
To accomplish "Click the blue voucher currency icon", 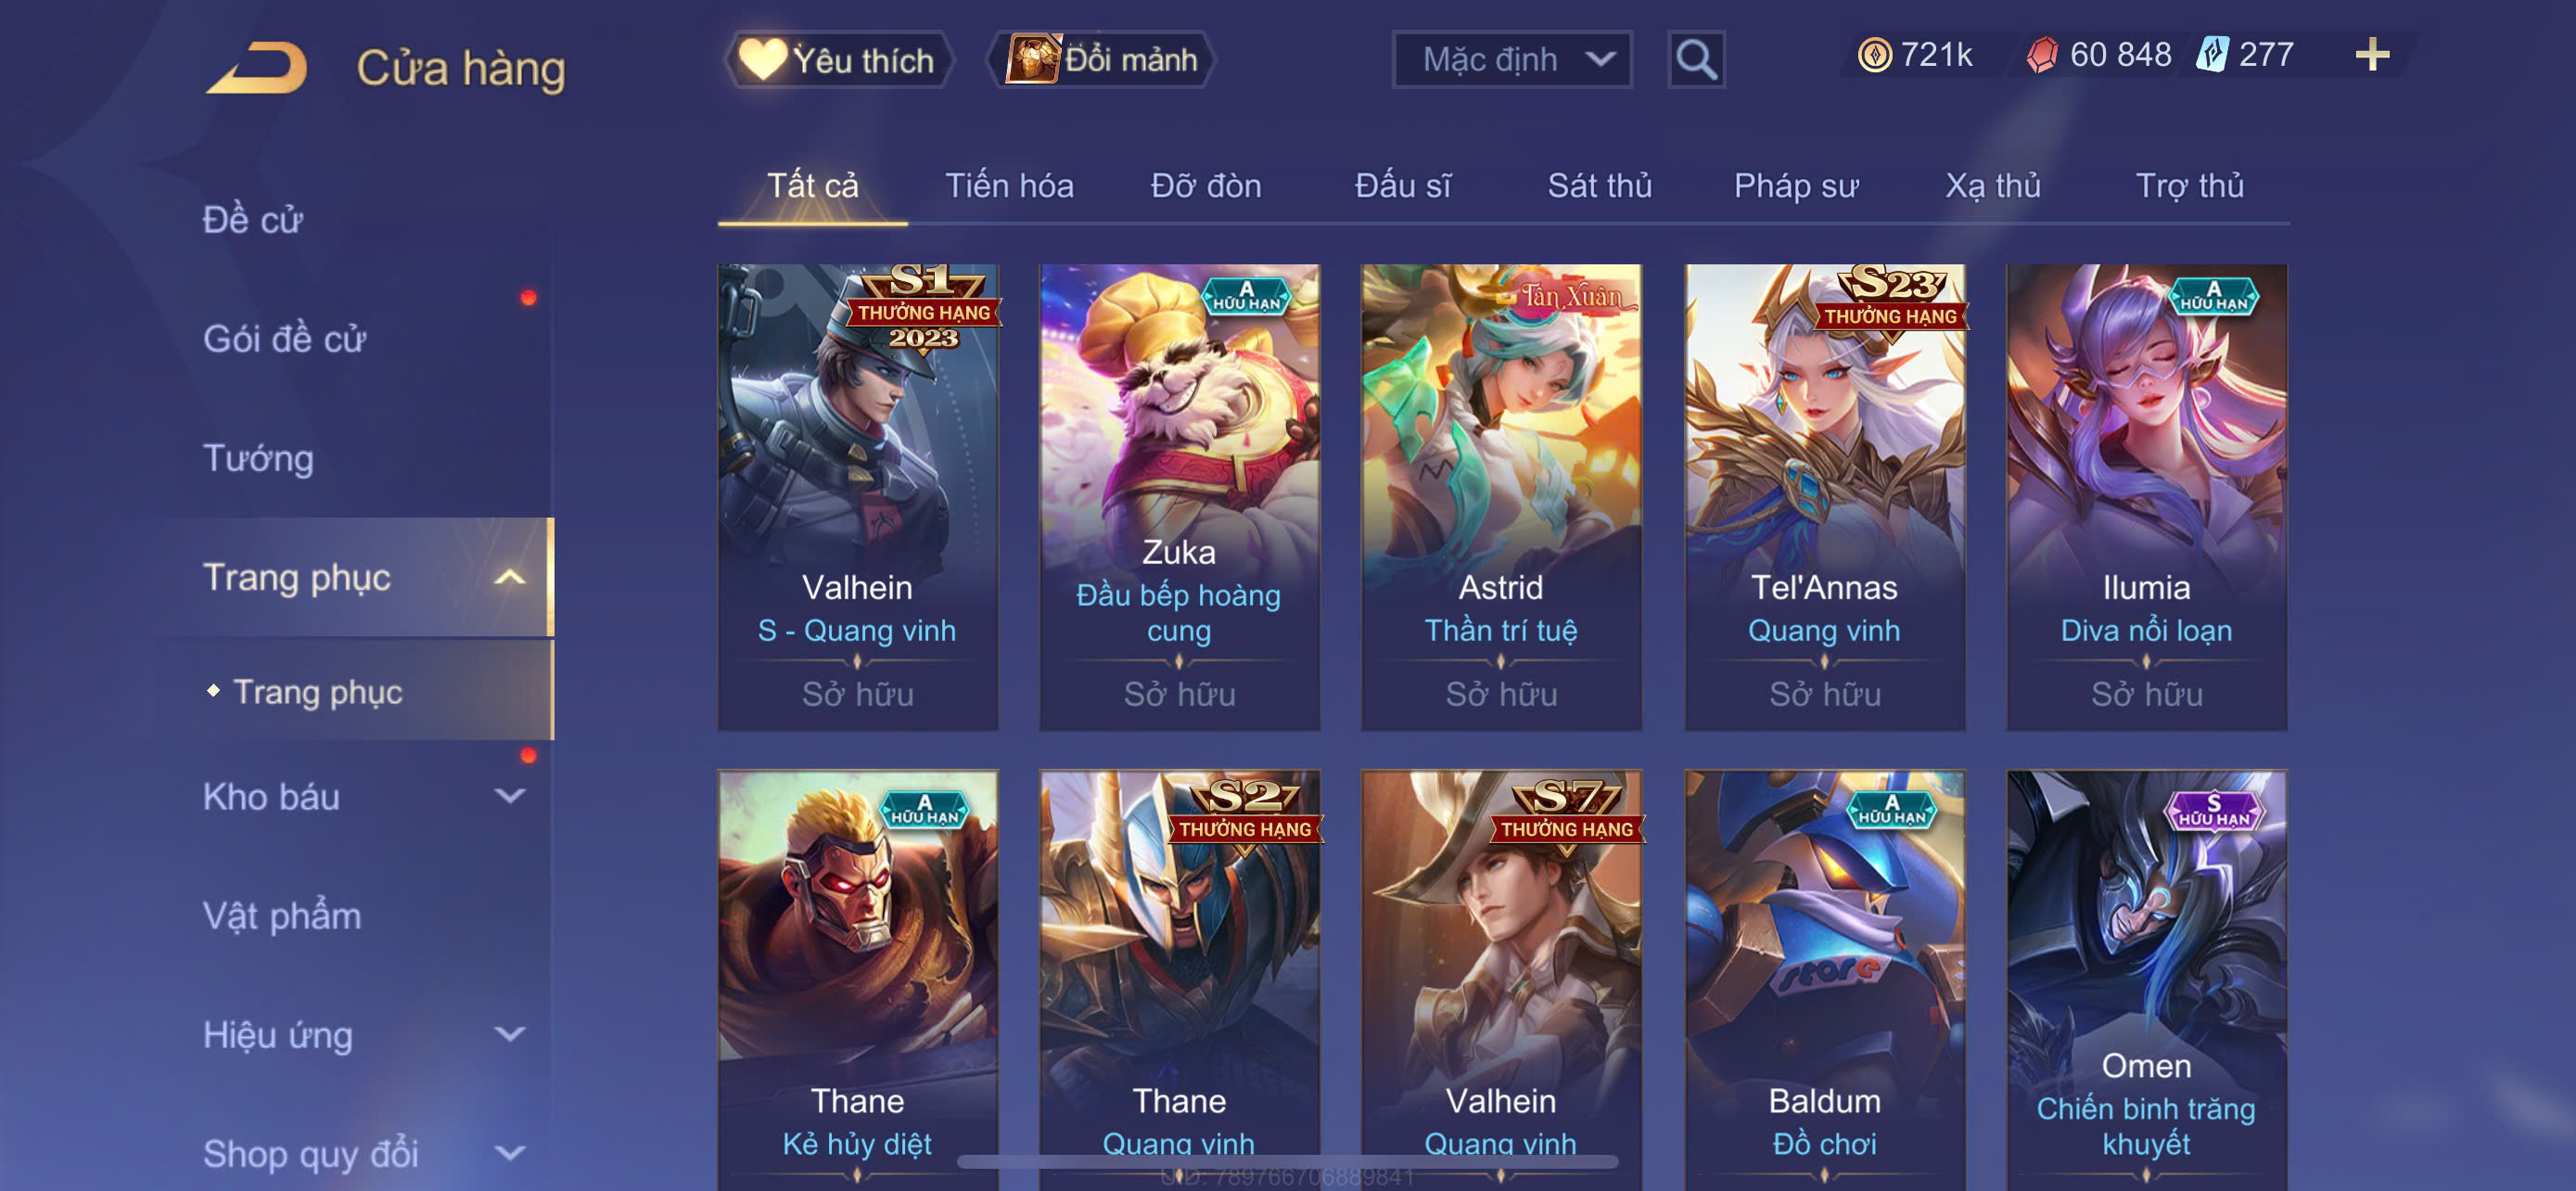I will [2211, 54].
